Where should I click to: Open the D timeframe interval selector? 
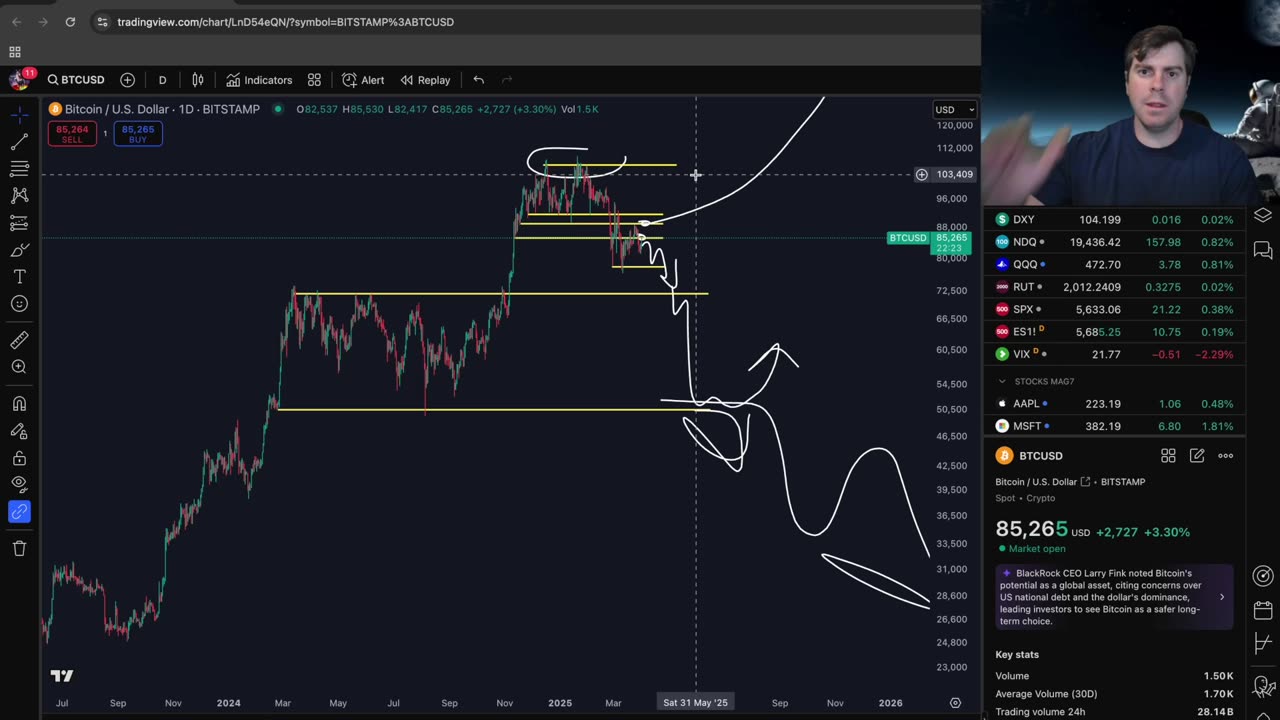pos(162,80)
